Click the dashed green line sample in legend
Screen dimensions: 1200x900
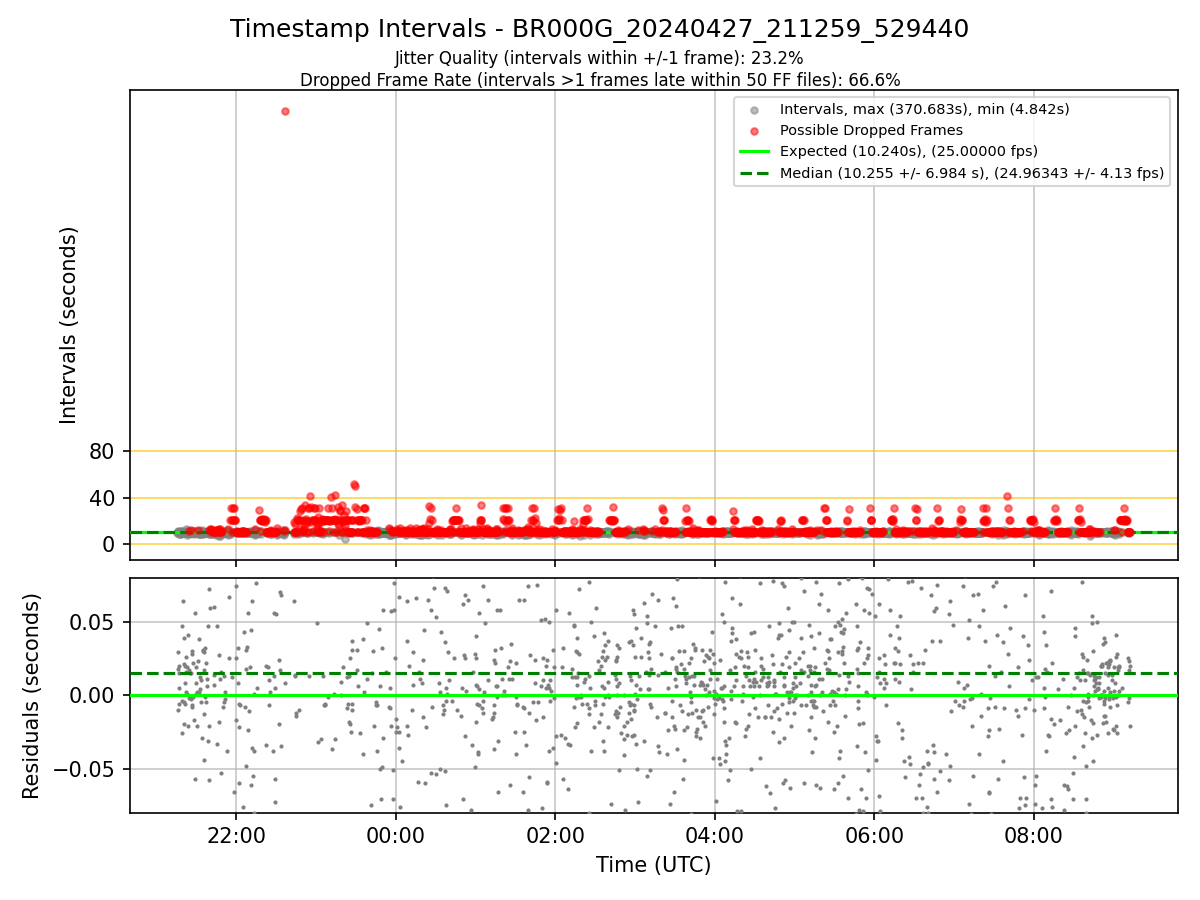pos(755,173)
